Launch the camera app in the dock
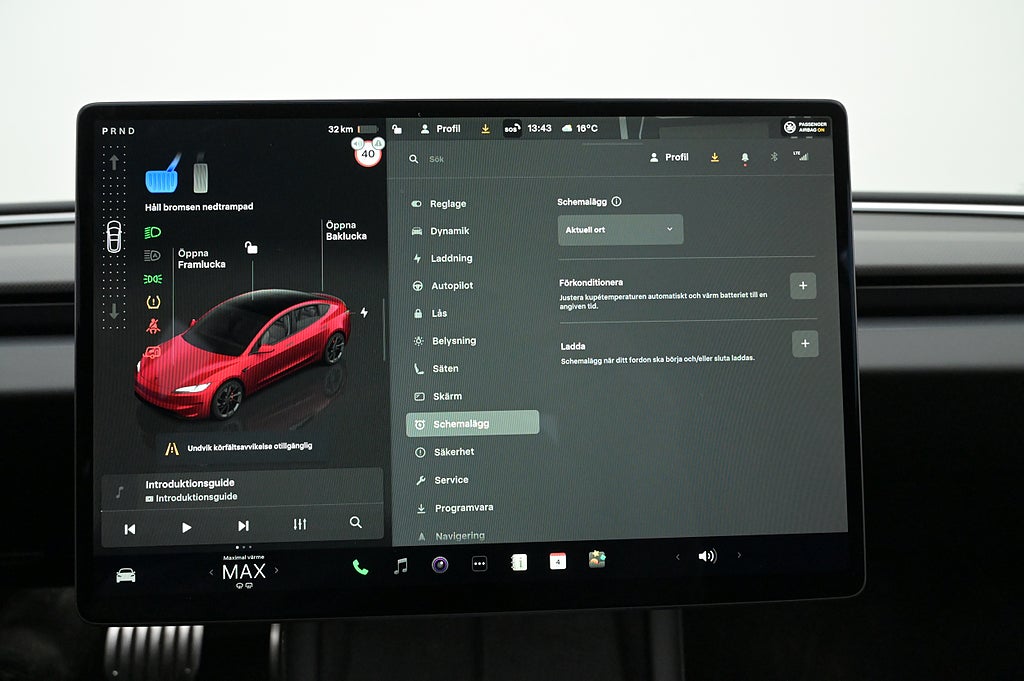Image resolution: width=1024 pixels, height=681 pixels. click(x=439, y=564)
